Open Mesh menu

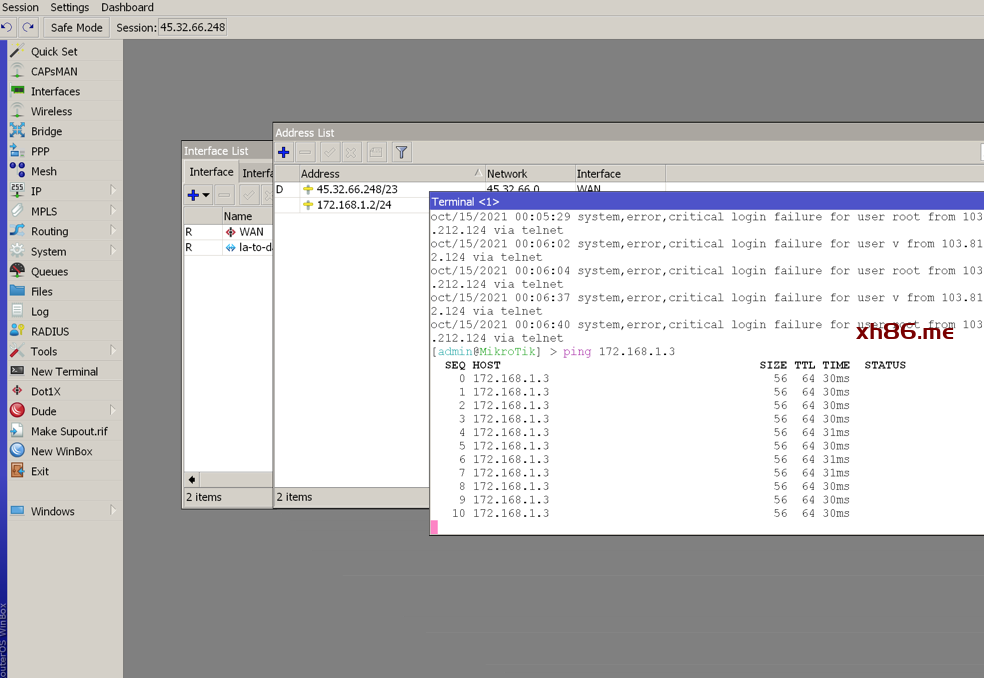(44, 171)
